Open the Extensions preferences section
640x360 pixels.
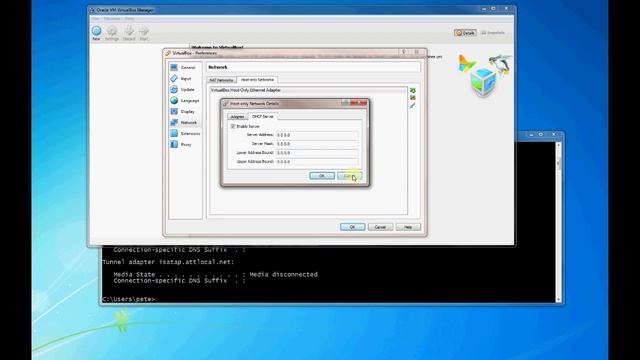click(x=185, y=133)
